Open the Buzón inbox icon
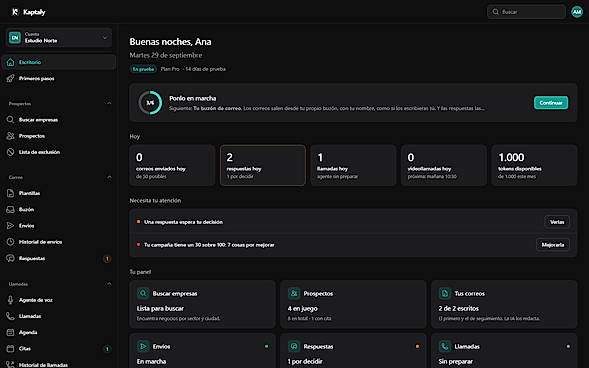Image resolution: width=589 pixels, height=368 pixels. pos(11,210)
